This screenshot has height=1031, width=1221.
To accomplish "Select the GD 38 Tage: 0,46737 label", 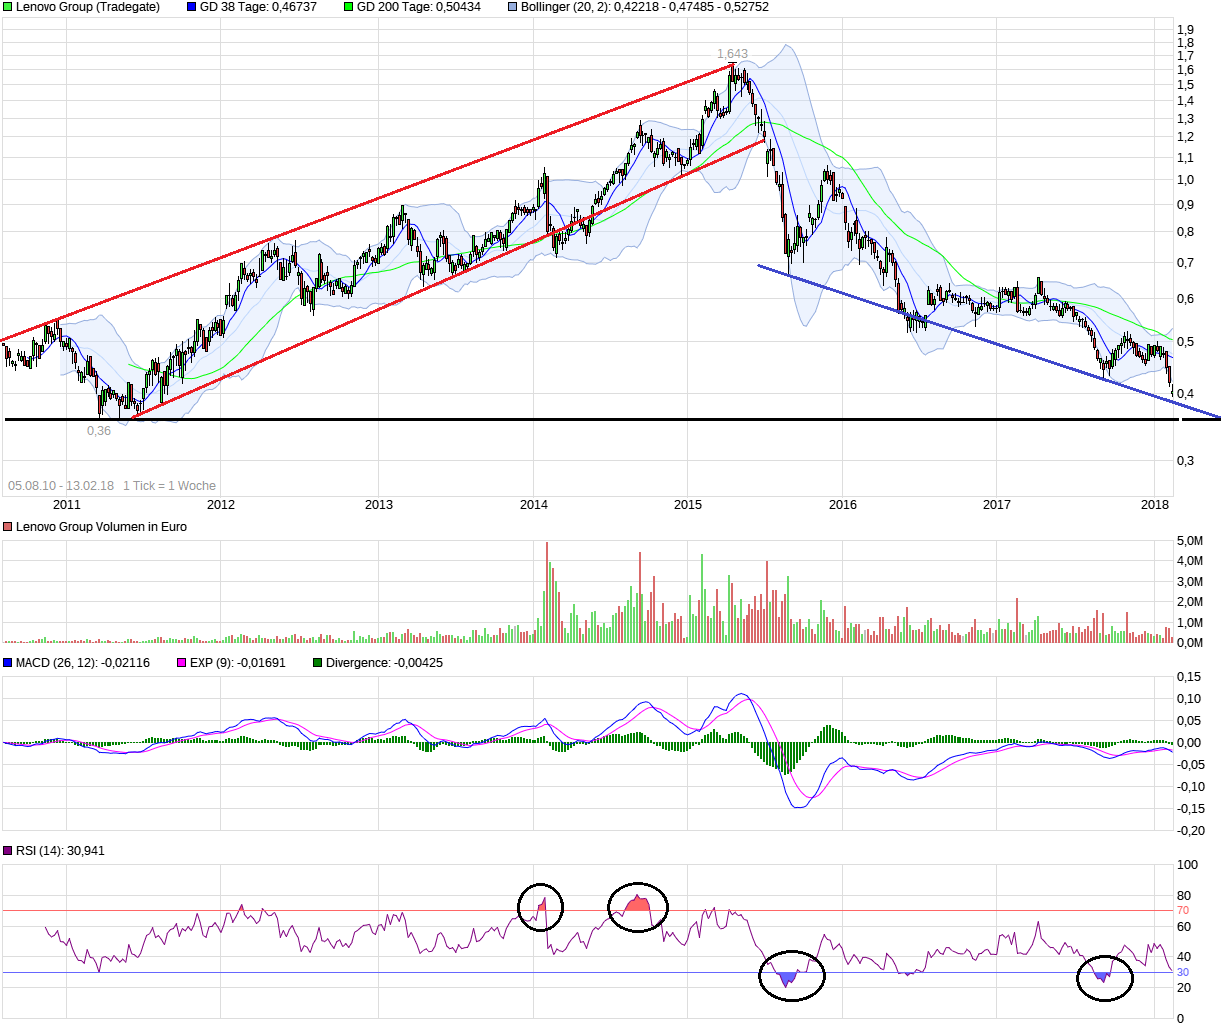I will (x=258, y=7).
